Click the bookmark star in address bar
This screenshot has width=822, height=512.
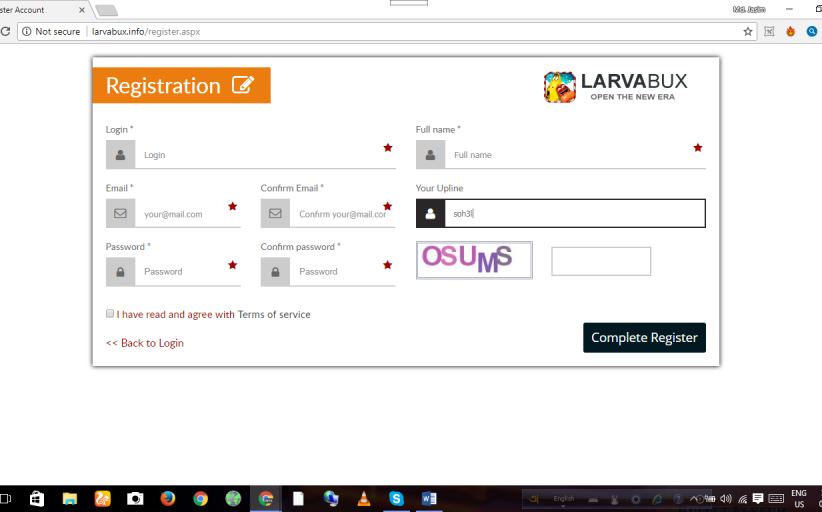pyautogui.click(x=747, y=31)
